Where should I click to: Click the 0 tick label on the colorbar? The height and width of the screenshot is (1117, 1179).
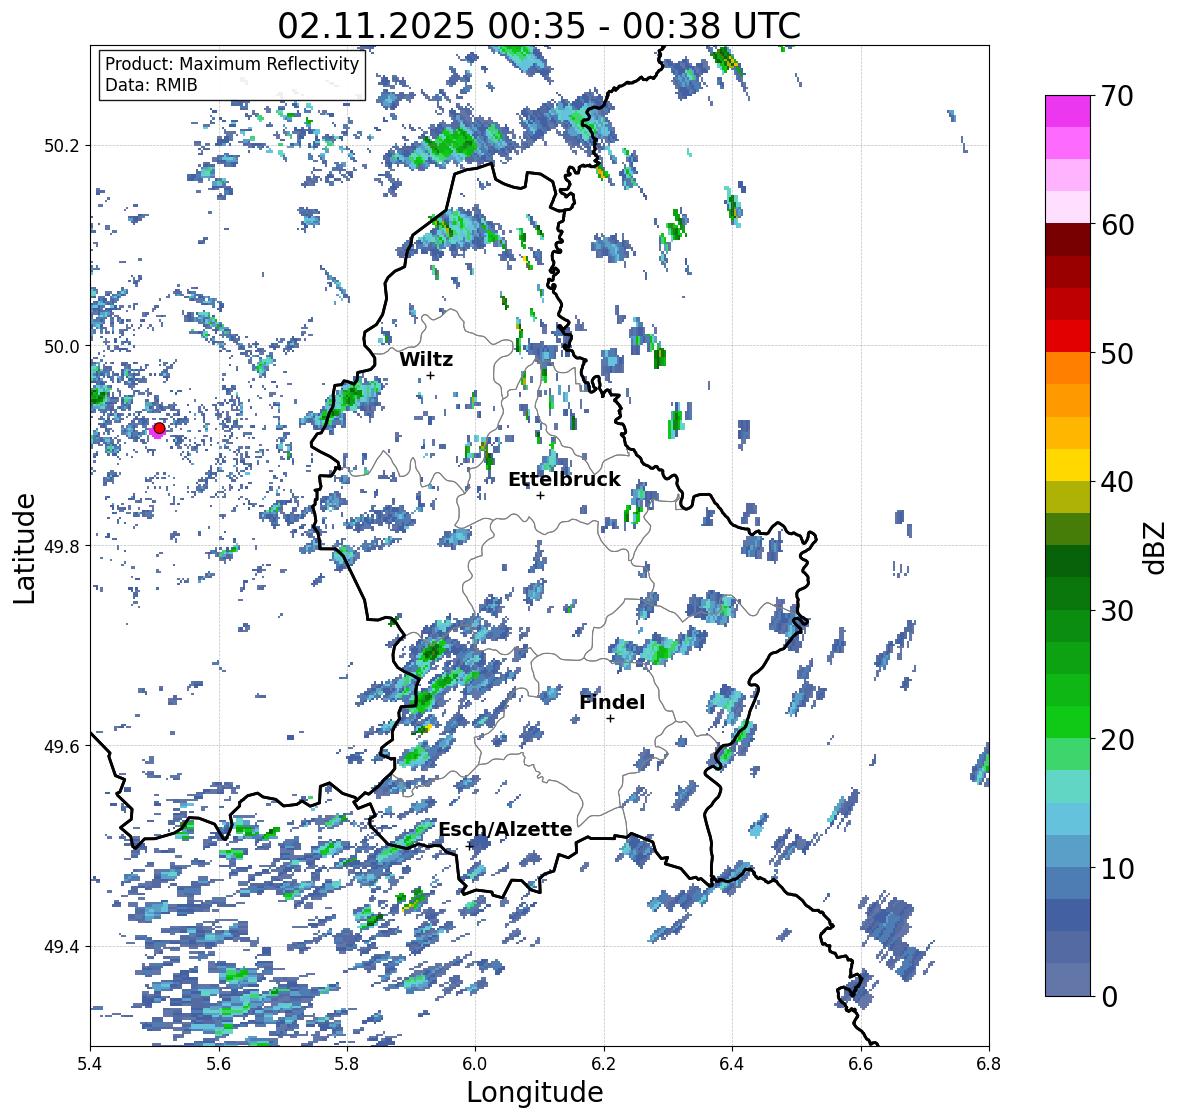(1109, 997)
